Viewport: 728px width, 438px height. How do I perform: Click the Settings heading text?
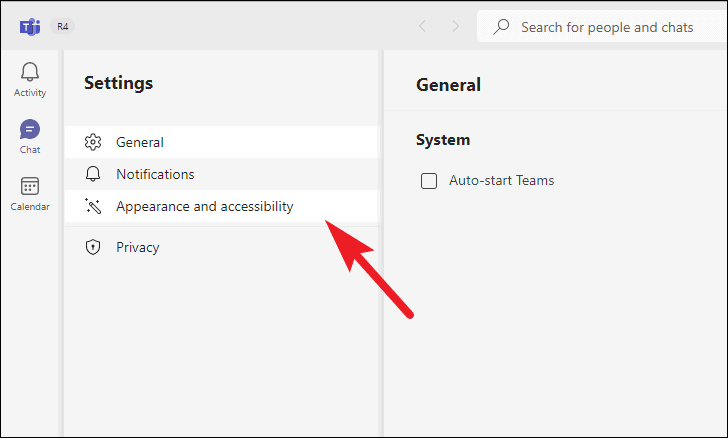[118, 83]
